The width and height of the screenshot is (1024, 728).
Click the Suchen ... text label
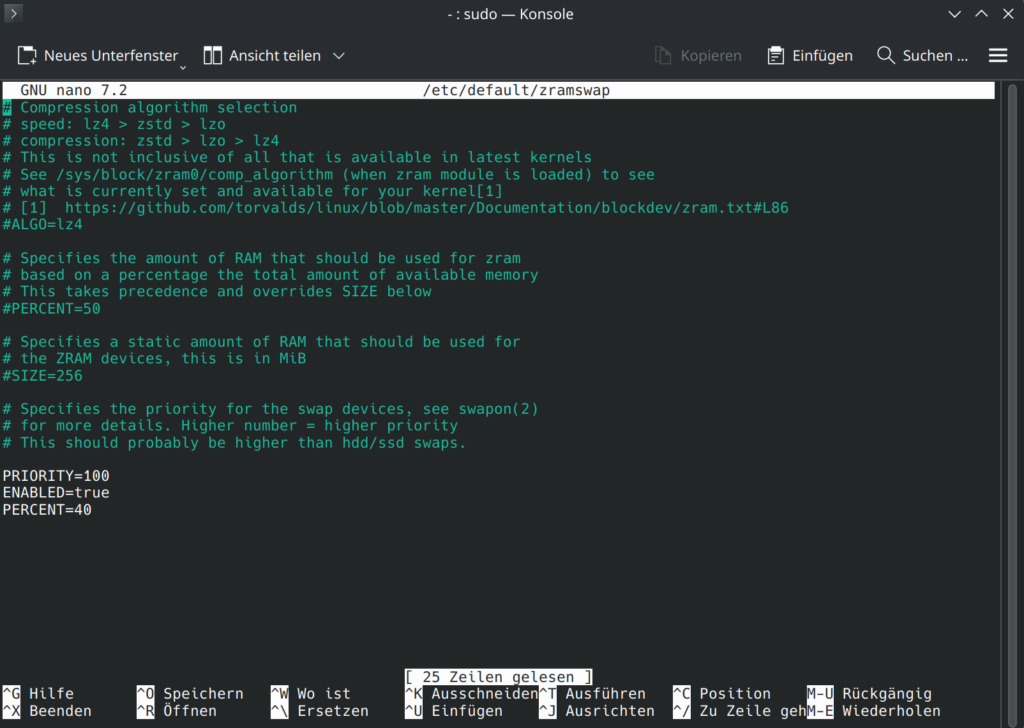pyautogui.click(x=935, y=56)
